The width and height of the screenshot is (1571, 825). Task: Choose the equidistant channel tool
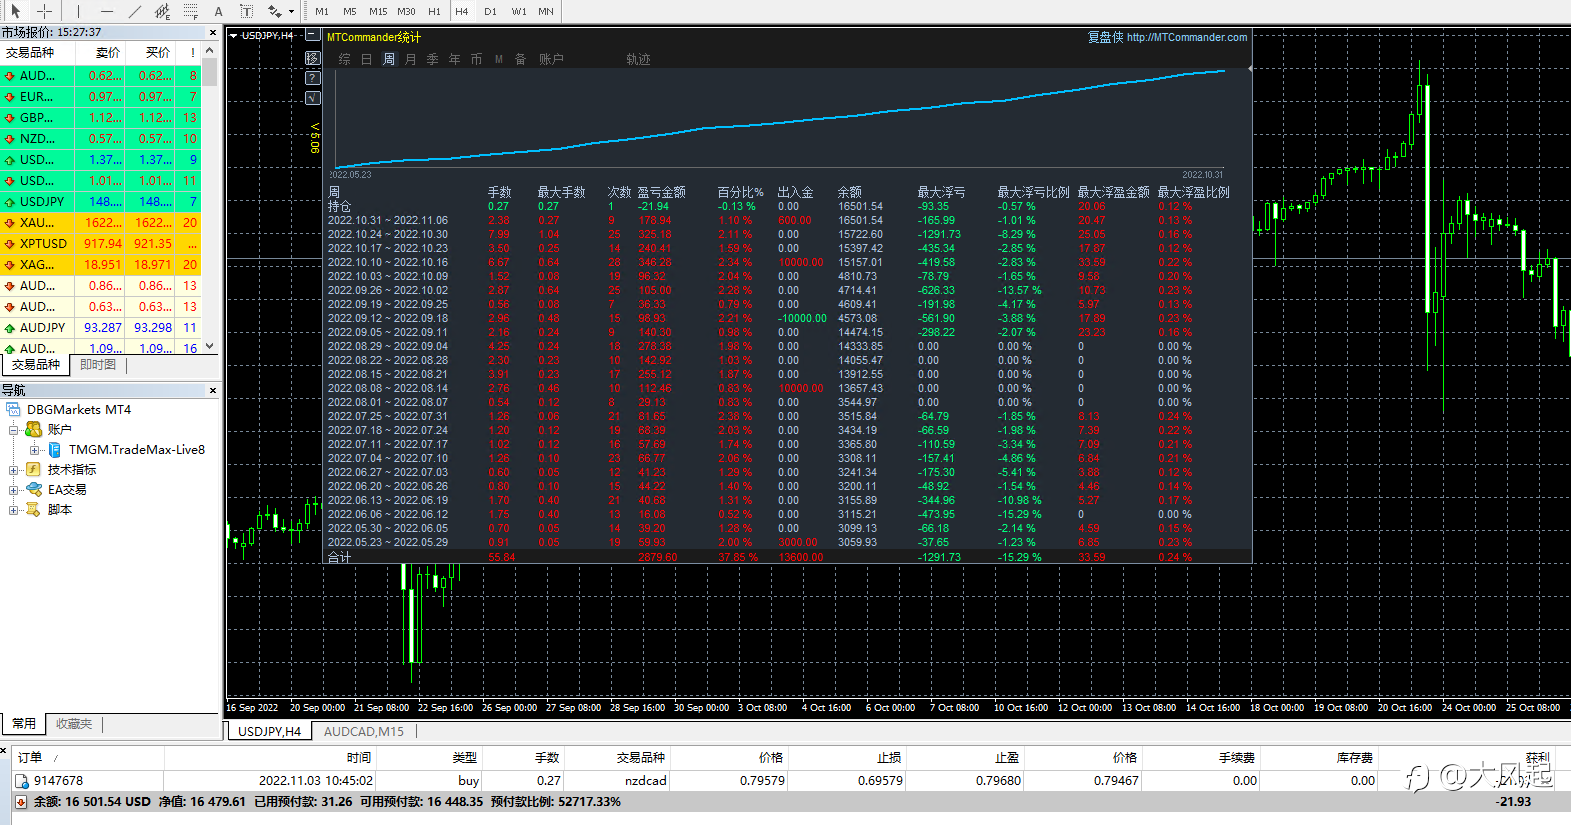[x=162, y=11]
